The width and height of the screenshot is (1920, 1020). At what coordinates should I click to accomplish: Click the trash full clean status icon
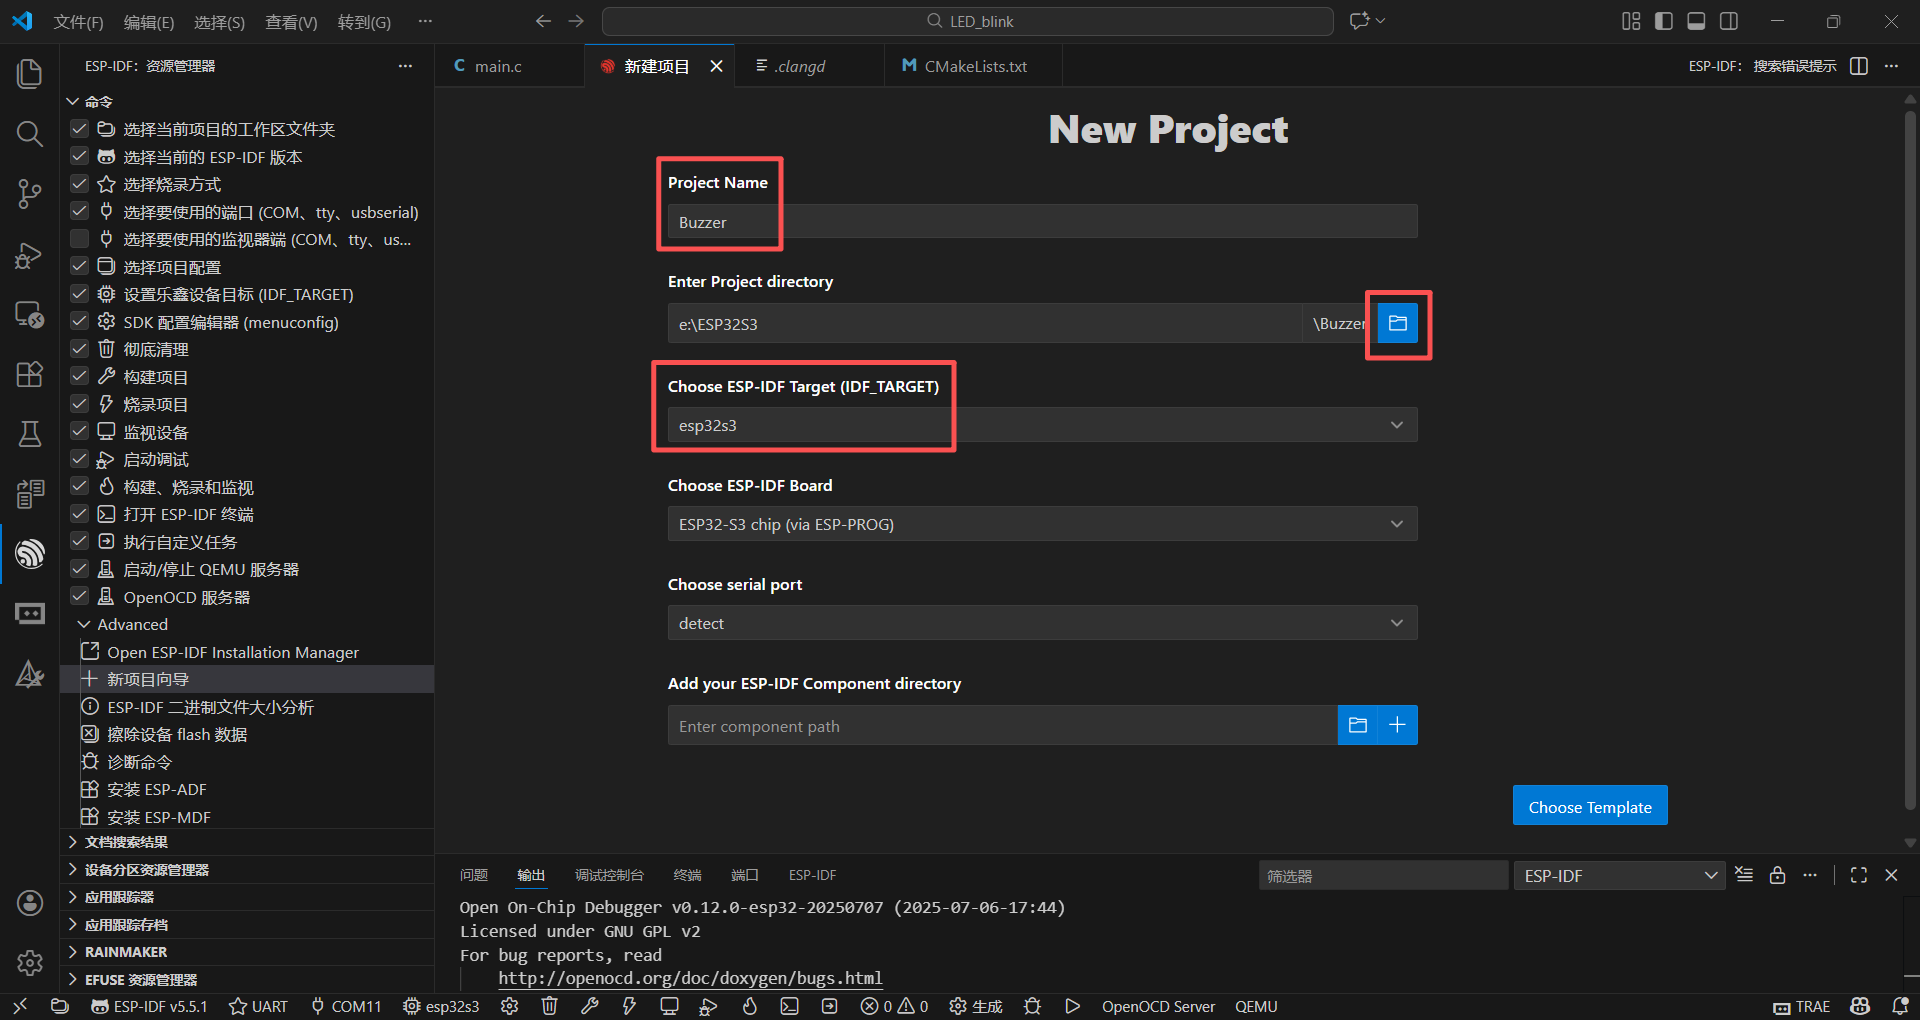(549, 1006)
